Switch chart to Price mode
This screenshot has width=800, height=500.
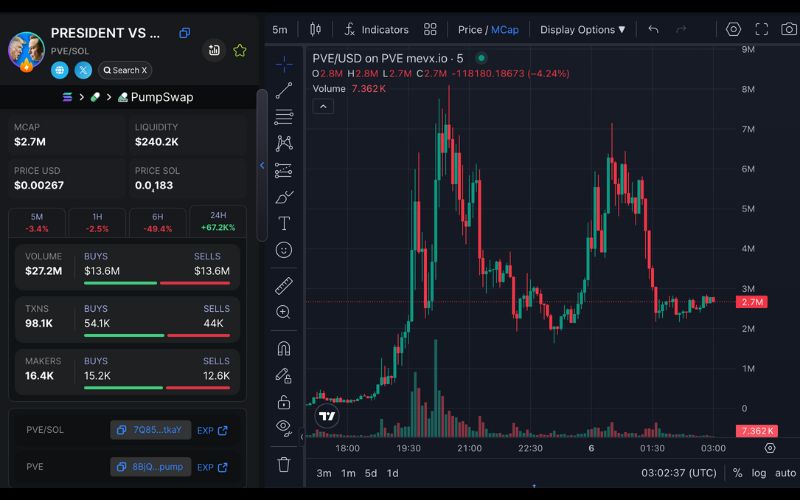(x=470, y=30)
